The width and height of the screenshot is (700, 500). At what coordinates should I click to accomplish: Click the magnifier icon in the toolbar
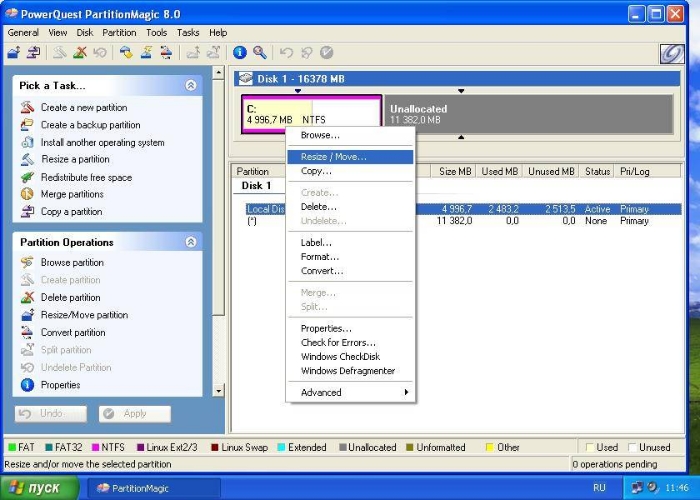pyautogui.click(x=260, y=52)
